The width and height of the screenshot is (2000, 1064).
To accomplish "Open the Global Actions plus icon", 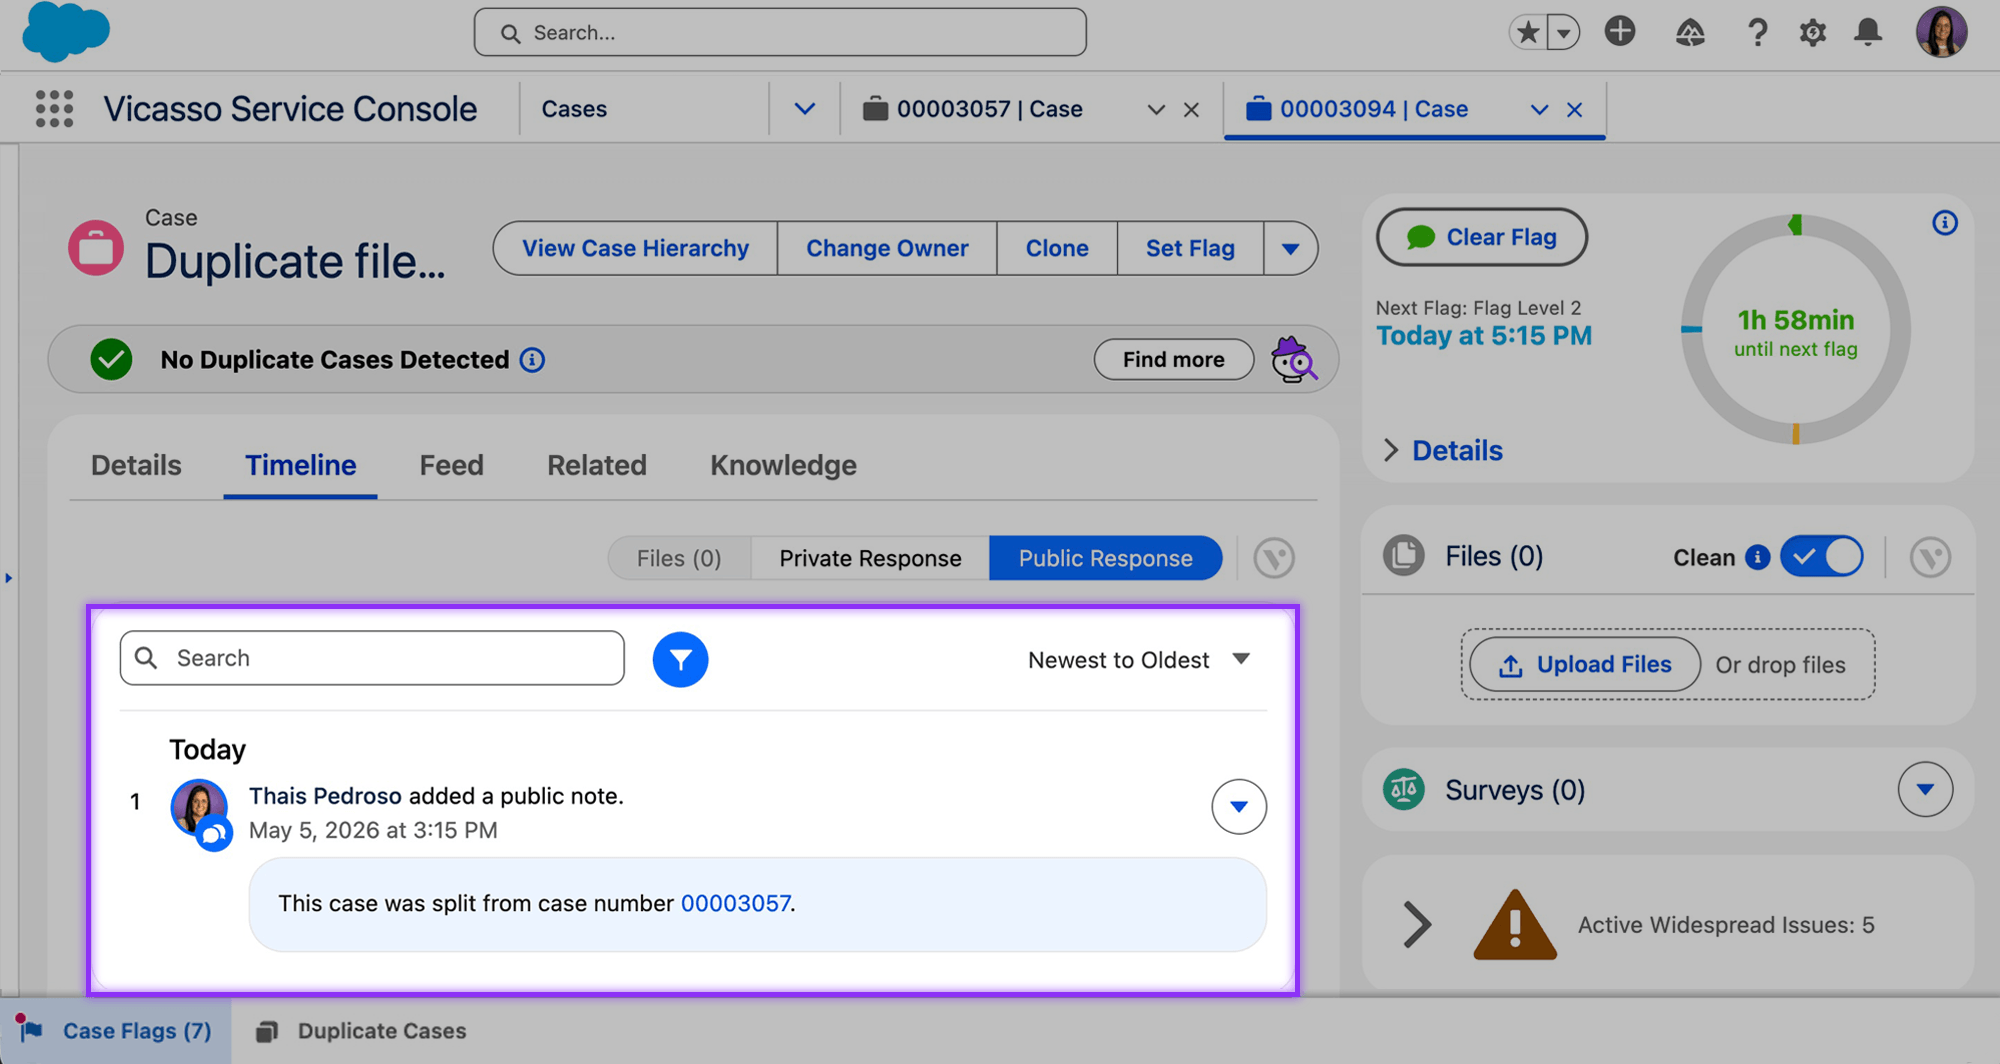I will 1620,32.
